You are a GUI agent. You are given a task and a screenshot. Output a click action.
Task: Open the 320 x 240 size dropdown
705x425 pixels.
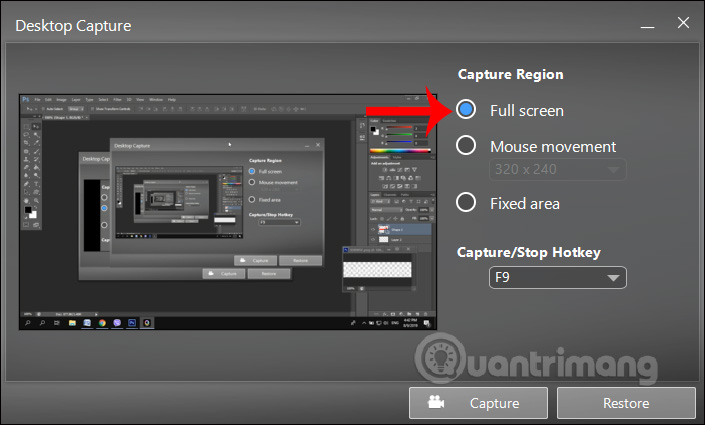click(x=558, y=170)
